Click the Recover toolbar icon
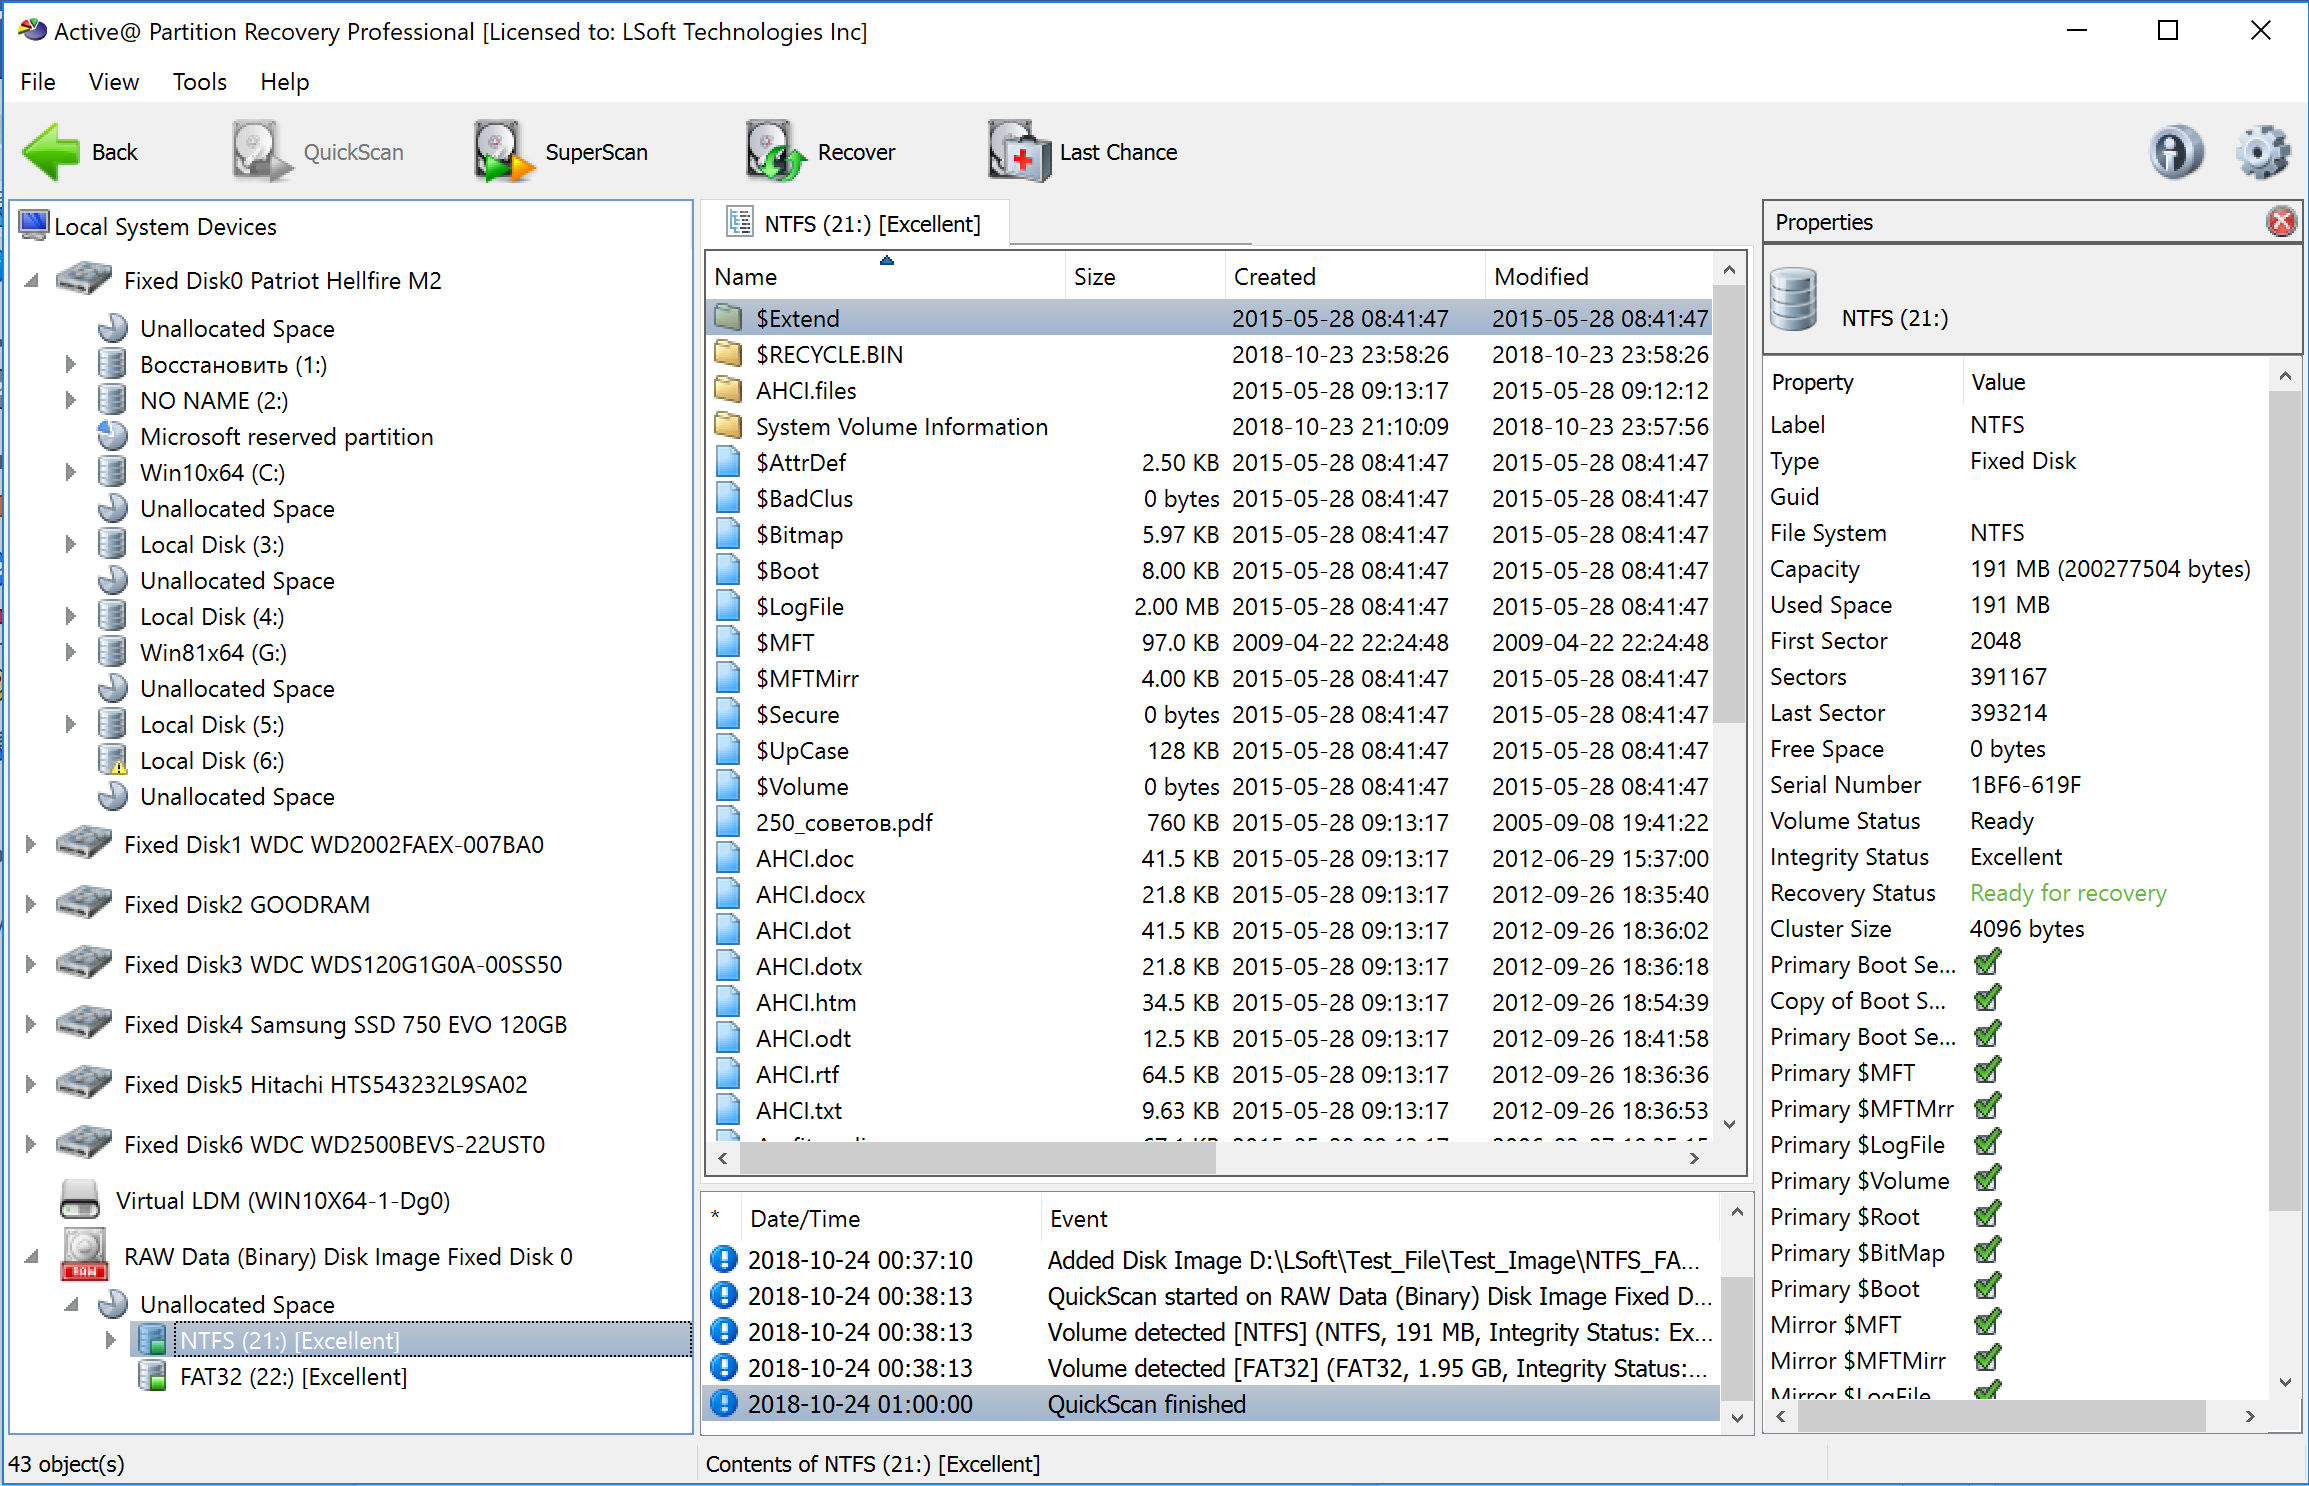Viewport: 2309px width, 1486px height. point(774,152)
